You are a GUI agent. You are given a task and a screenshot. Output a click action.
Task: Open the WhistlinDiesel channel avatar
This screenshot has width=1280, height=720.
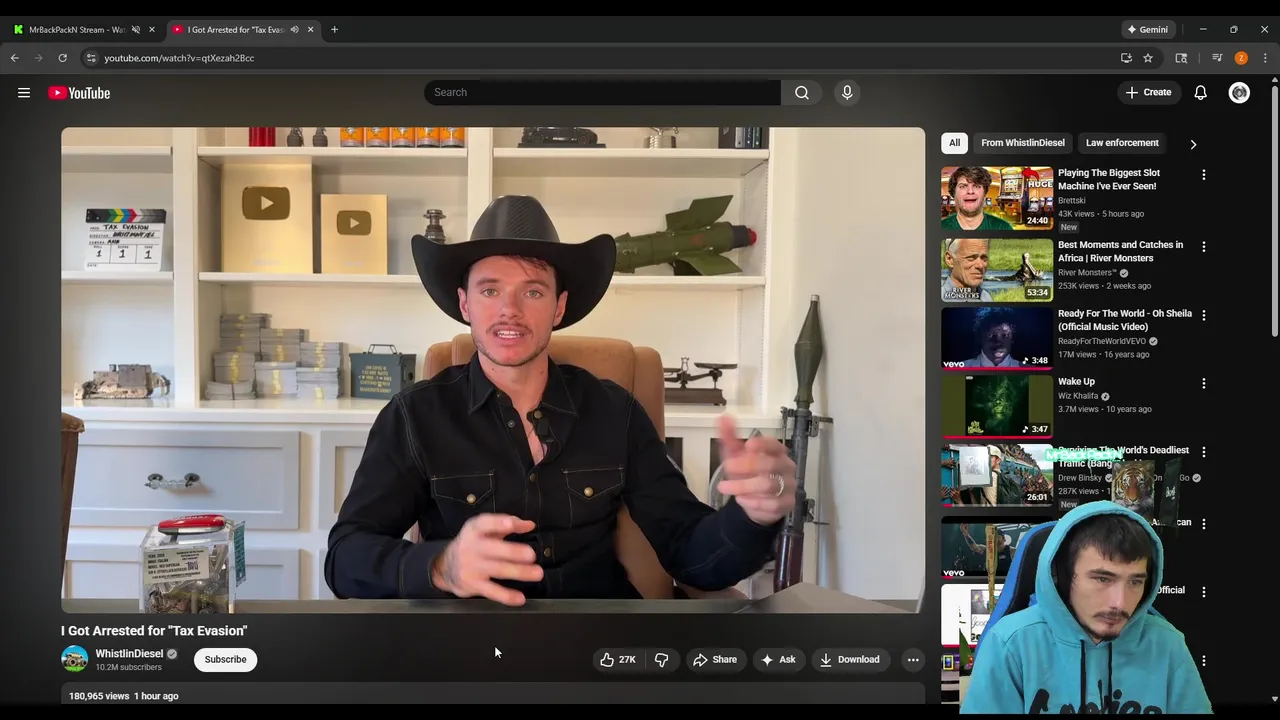(x=75, y=659)
